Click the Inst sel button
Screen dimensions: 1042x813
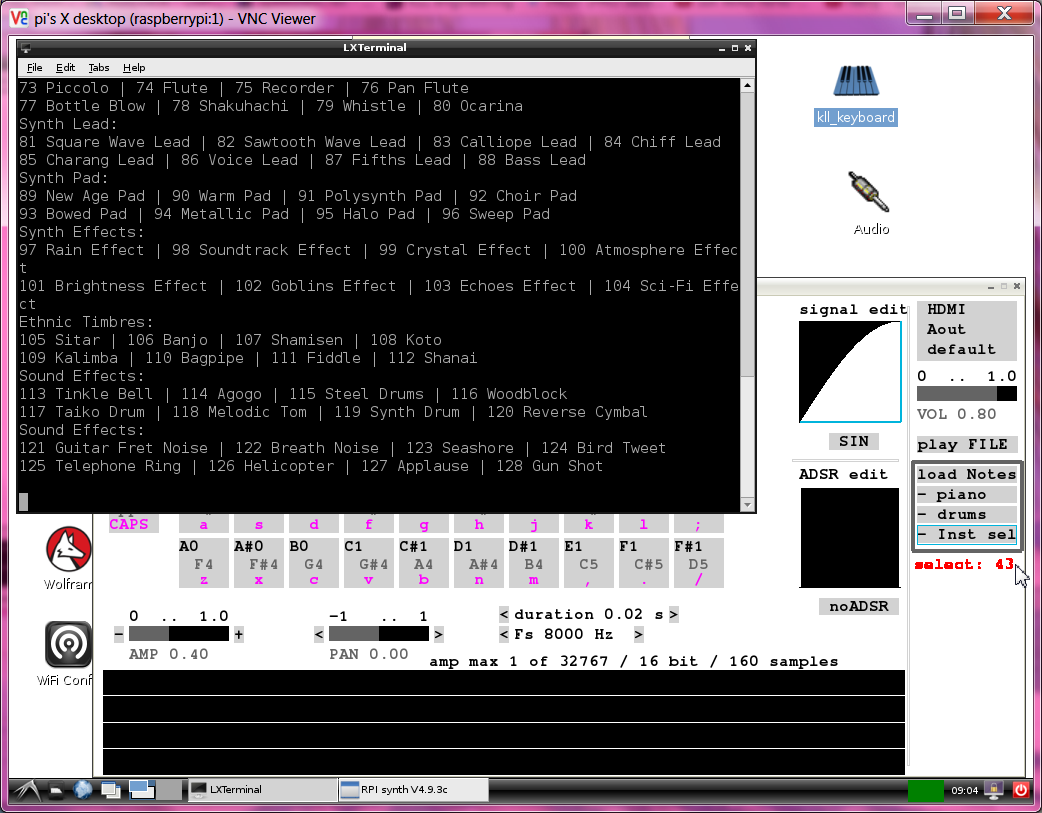pos(966,535)
